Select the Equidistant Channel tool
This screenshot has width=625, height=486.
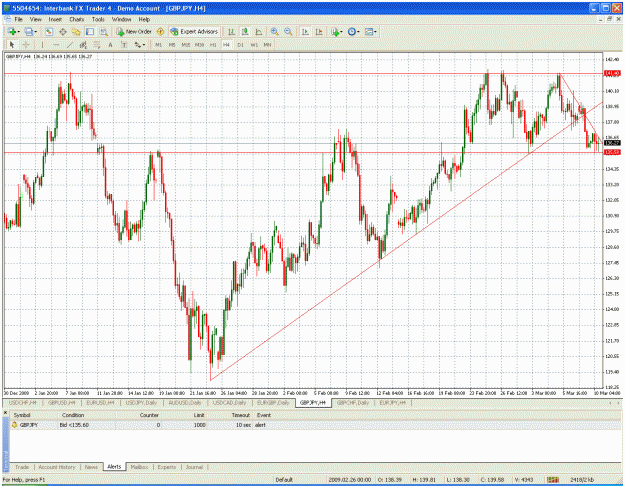click(83, 45)
